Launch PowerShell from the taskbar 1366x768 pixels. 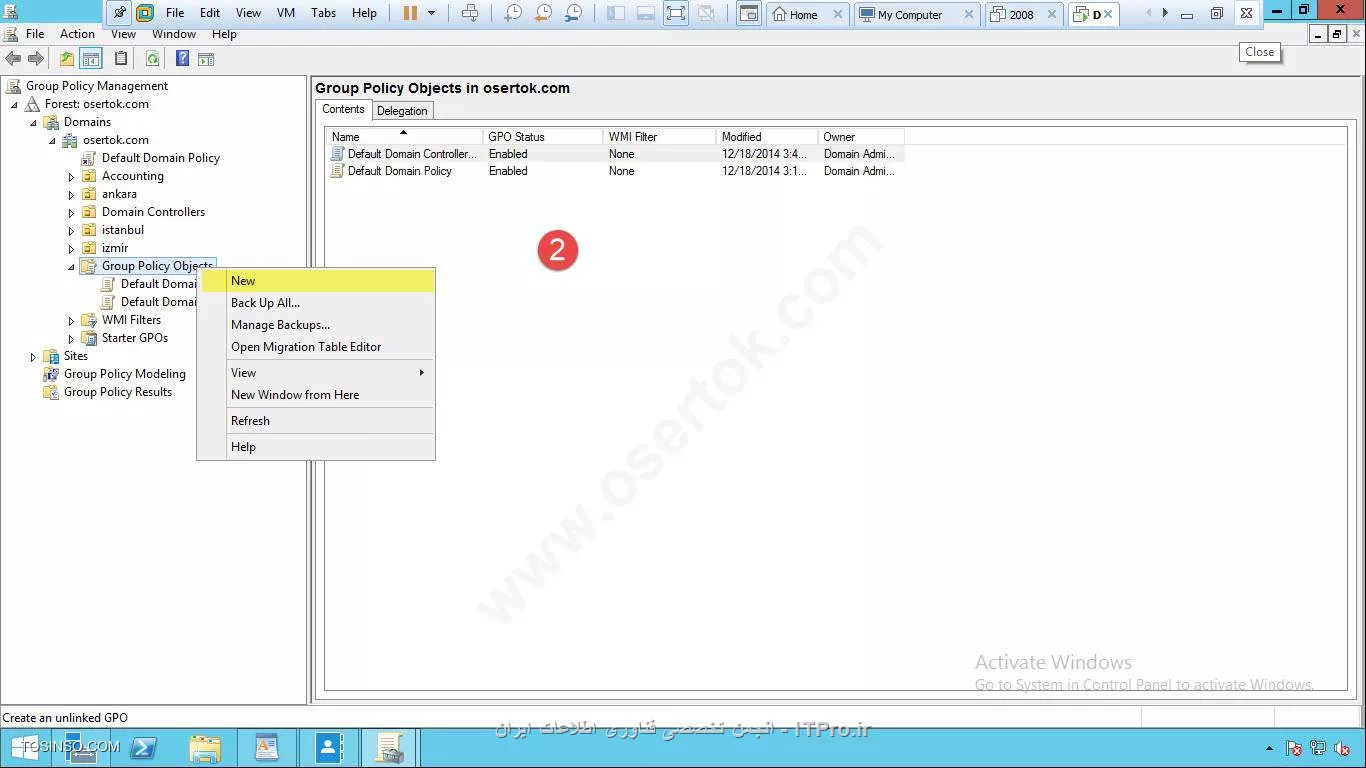(143, 747)
